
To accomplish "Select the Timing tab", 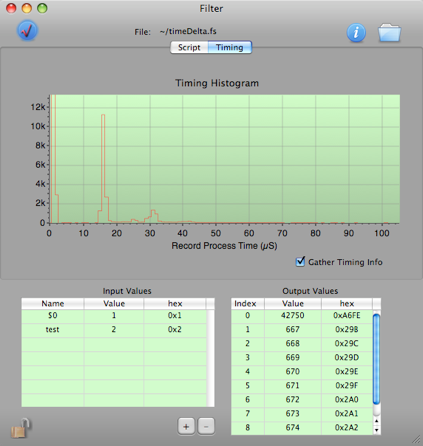I will (x=230, y=47).
